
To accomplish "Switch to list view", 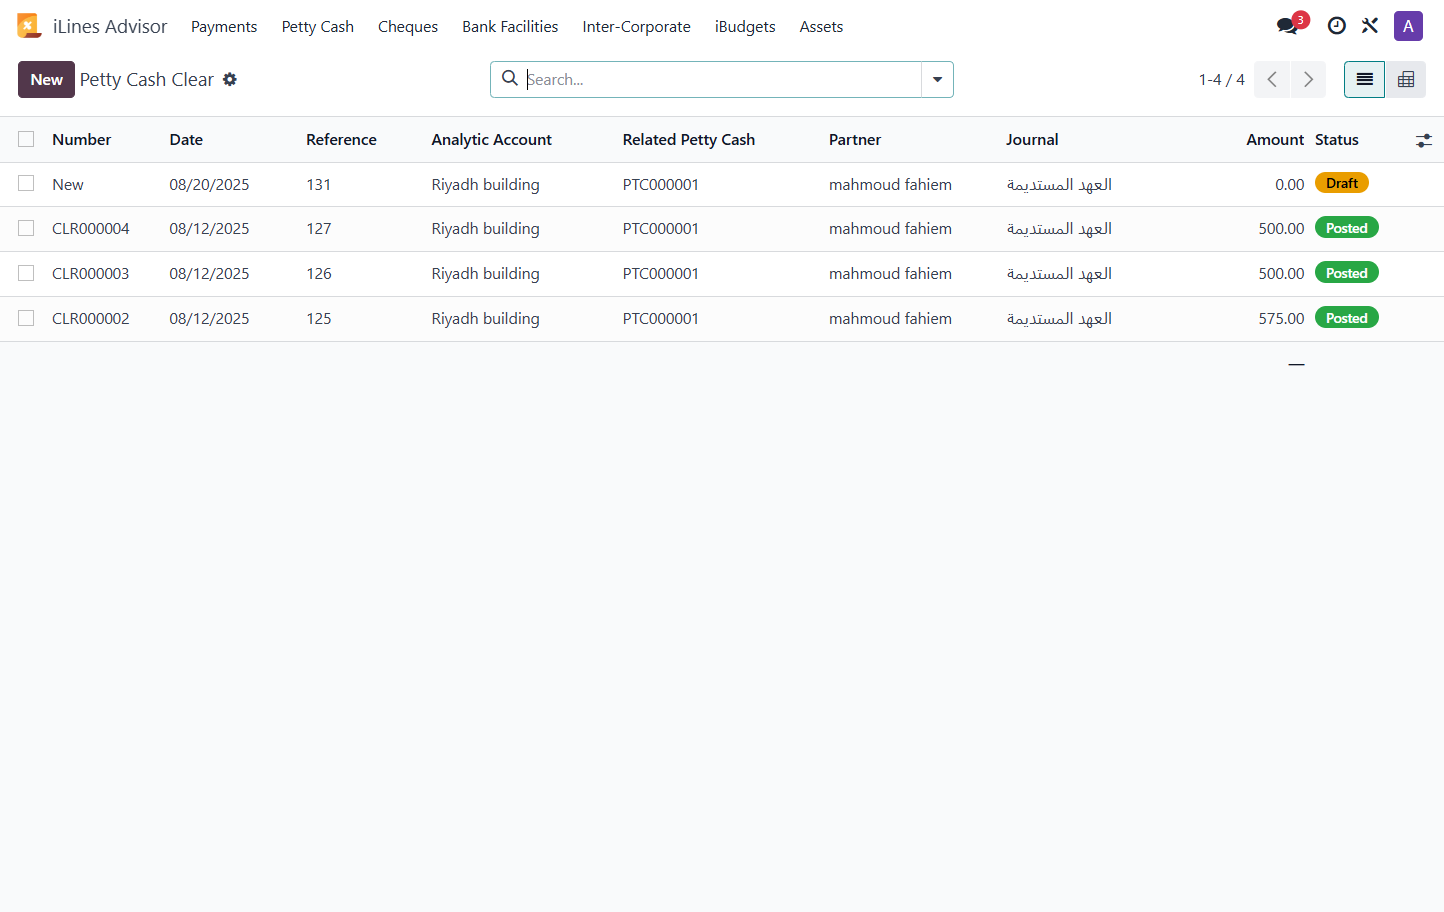I will [1364, 79].
